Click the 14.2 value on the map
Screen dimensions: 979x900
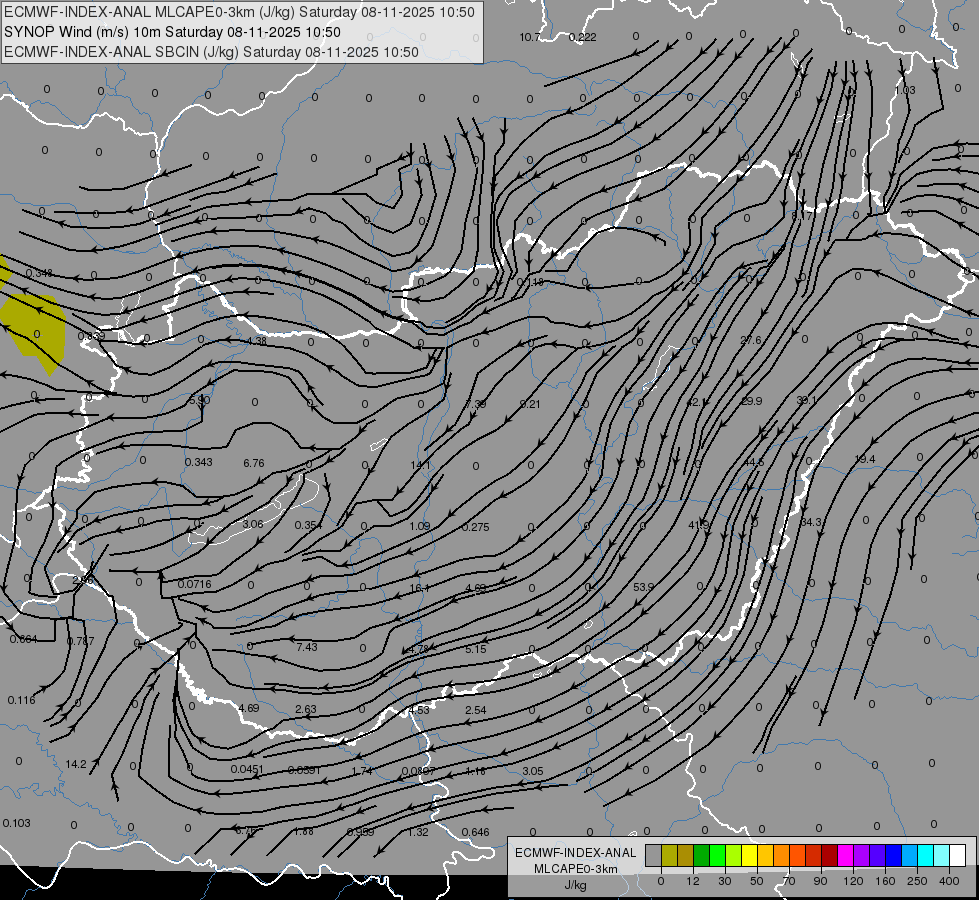76,764
